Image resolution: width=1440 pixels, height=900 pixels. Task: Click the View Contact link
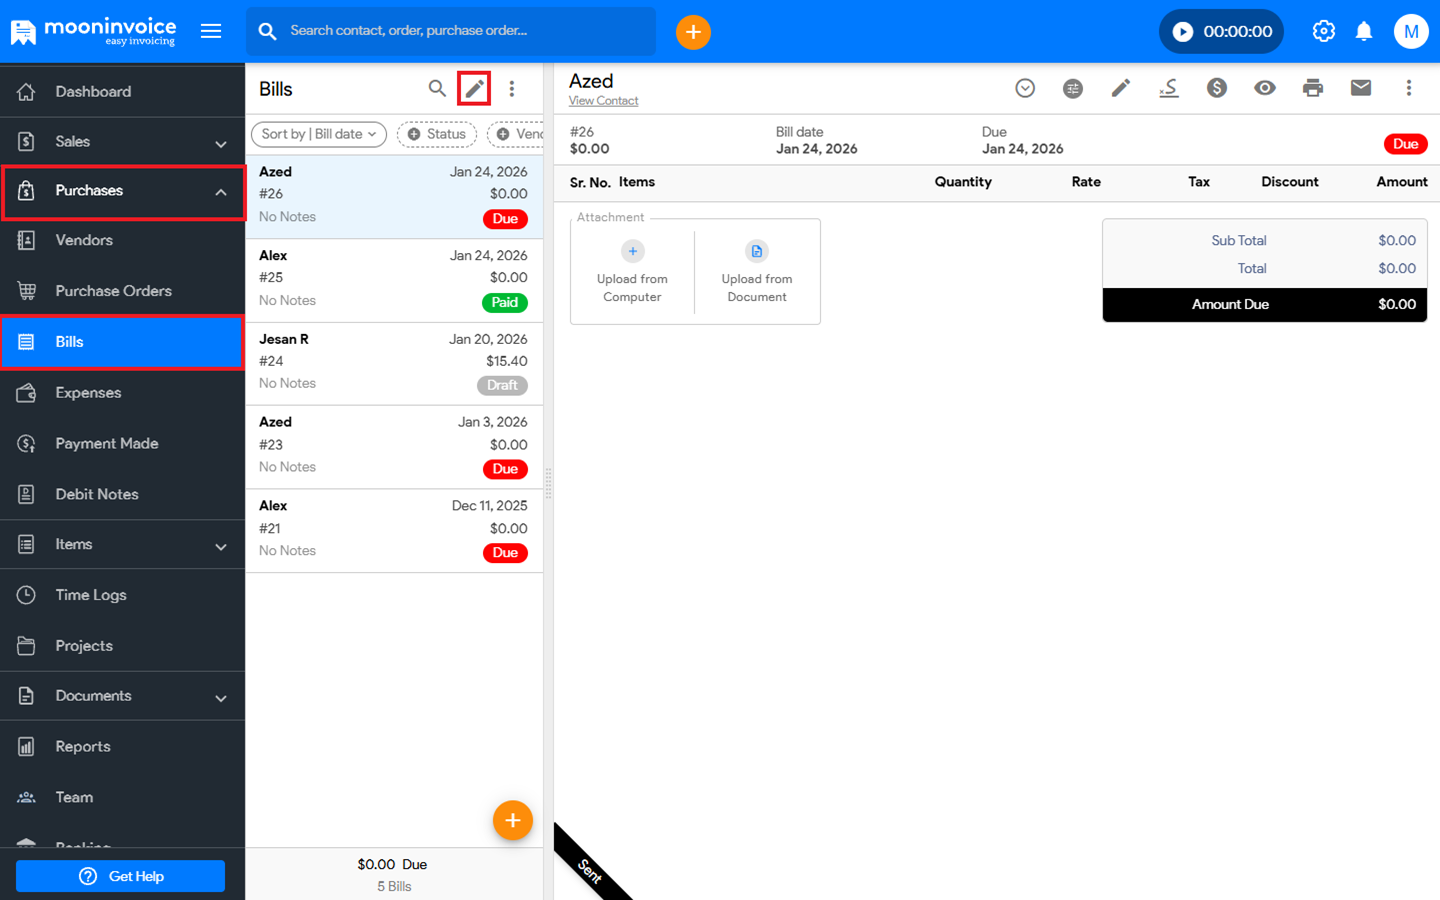(603, 101)
